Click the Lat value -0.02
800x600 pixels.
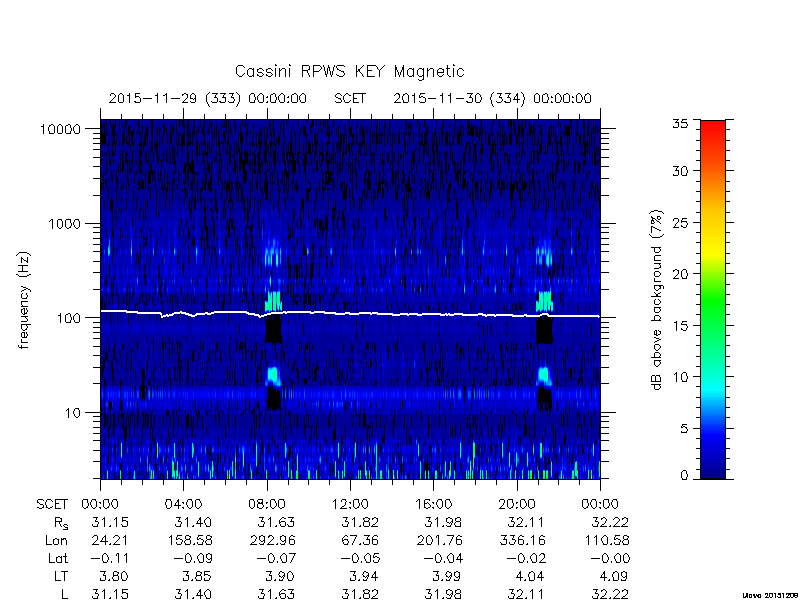(x=524, y=558)
